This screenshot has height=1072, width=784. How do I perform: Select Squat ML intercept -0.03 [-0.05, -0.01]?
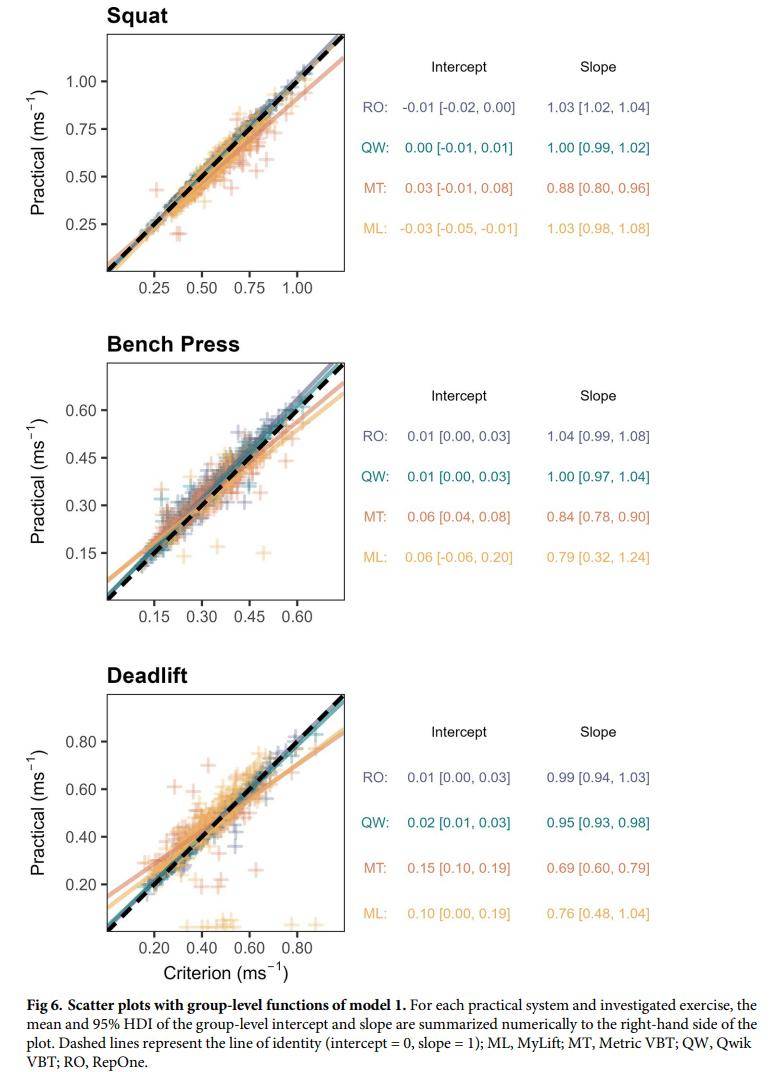click(459, 228)
